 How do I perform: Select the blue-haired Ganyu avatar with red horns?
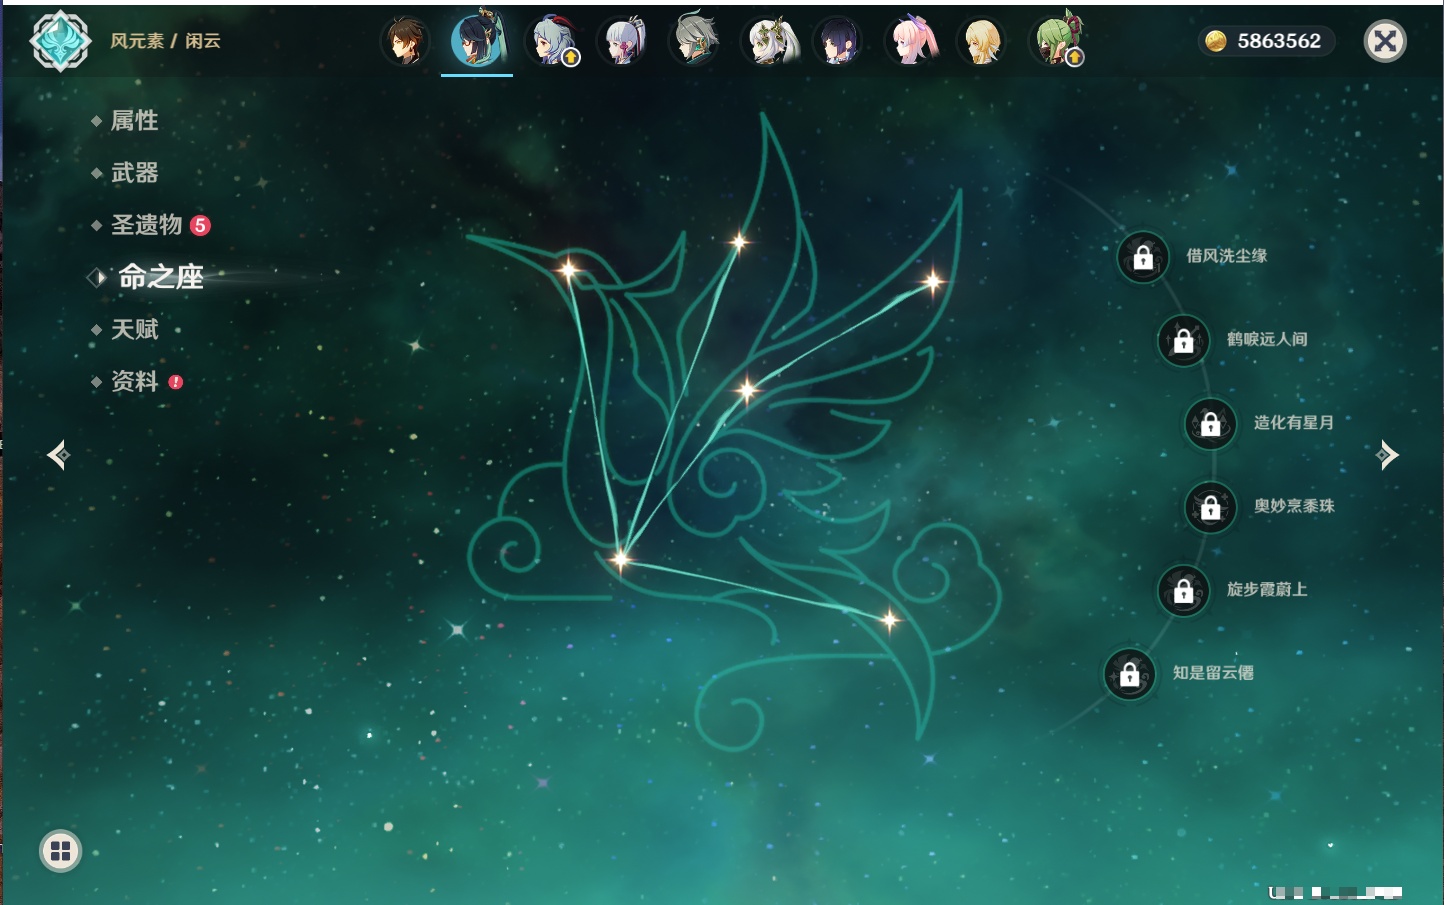click(552, 41)
